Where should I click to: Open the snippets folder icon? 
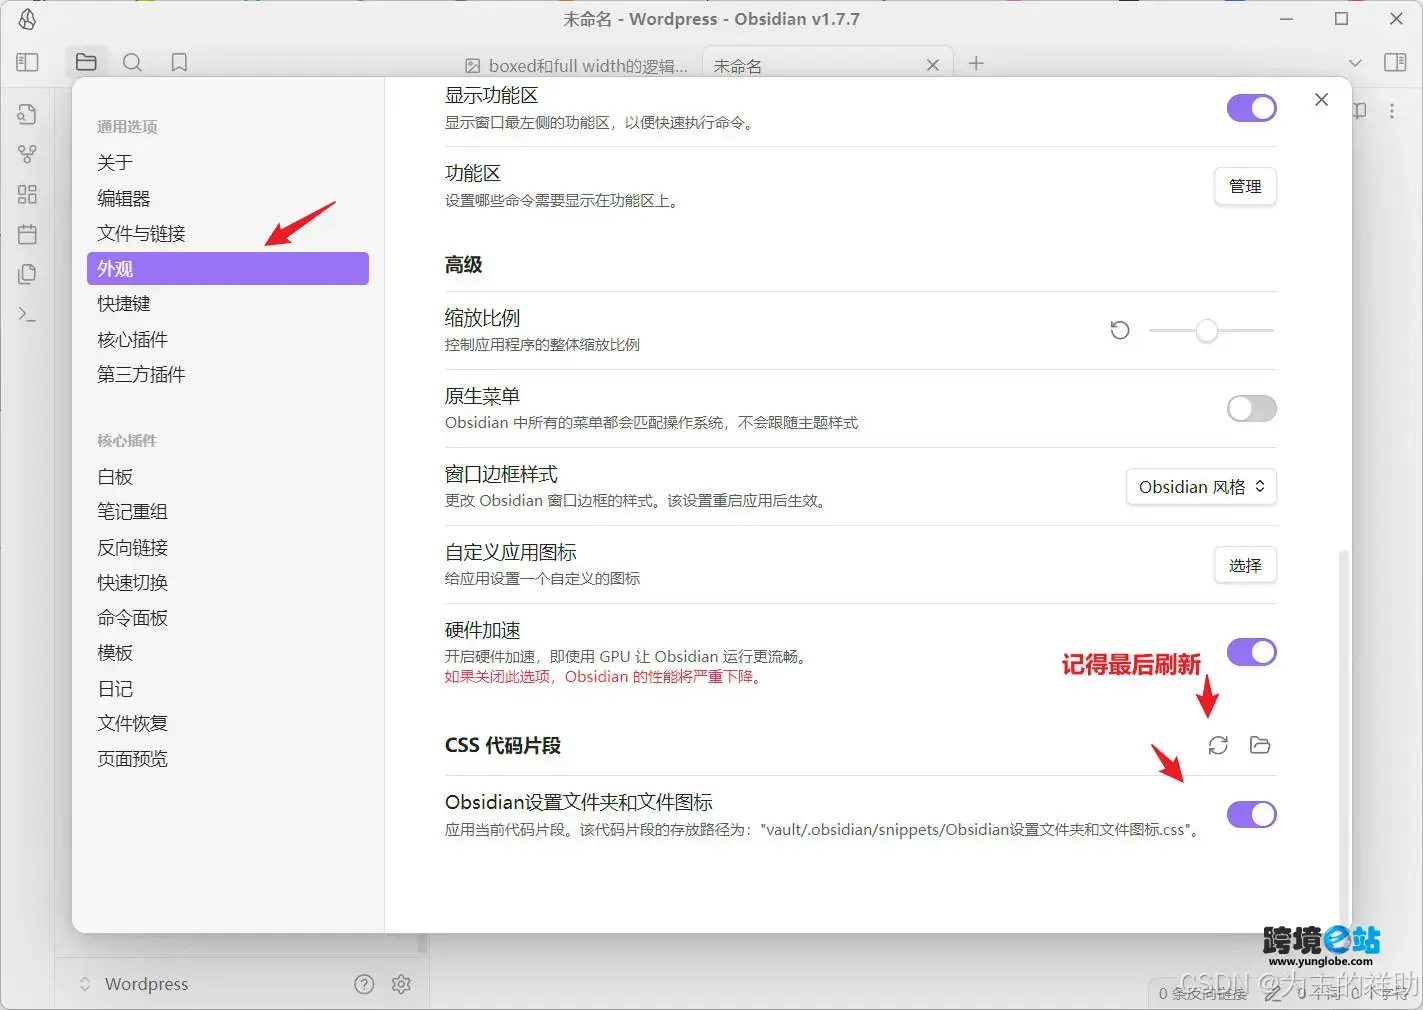[x=1260, y=745]
